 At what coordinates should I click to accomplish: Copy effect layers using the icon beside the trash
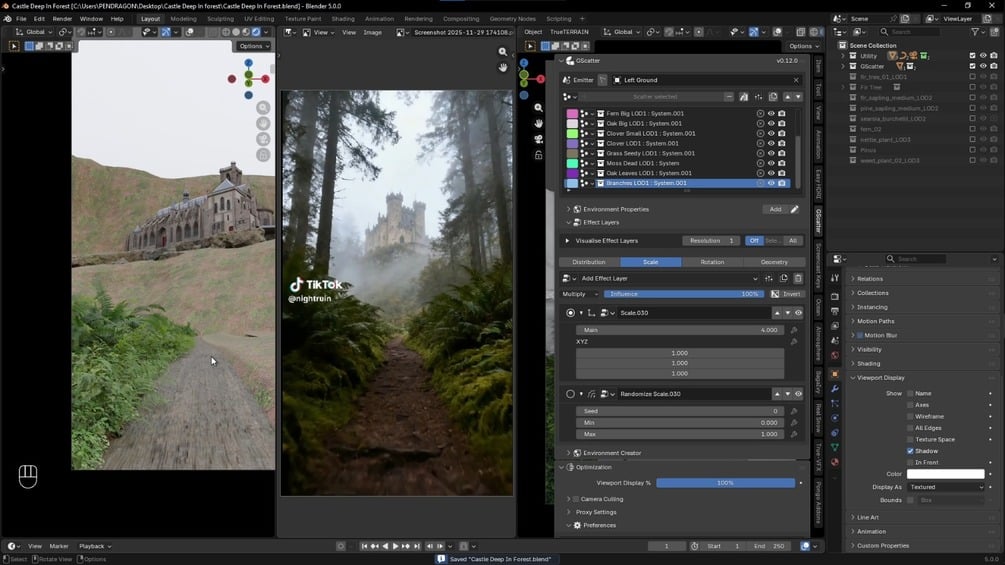(x=783, y=279)
